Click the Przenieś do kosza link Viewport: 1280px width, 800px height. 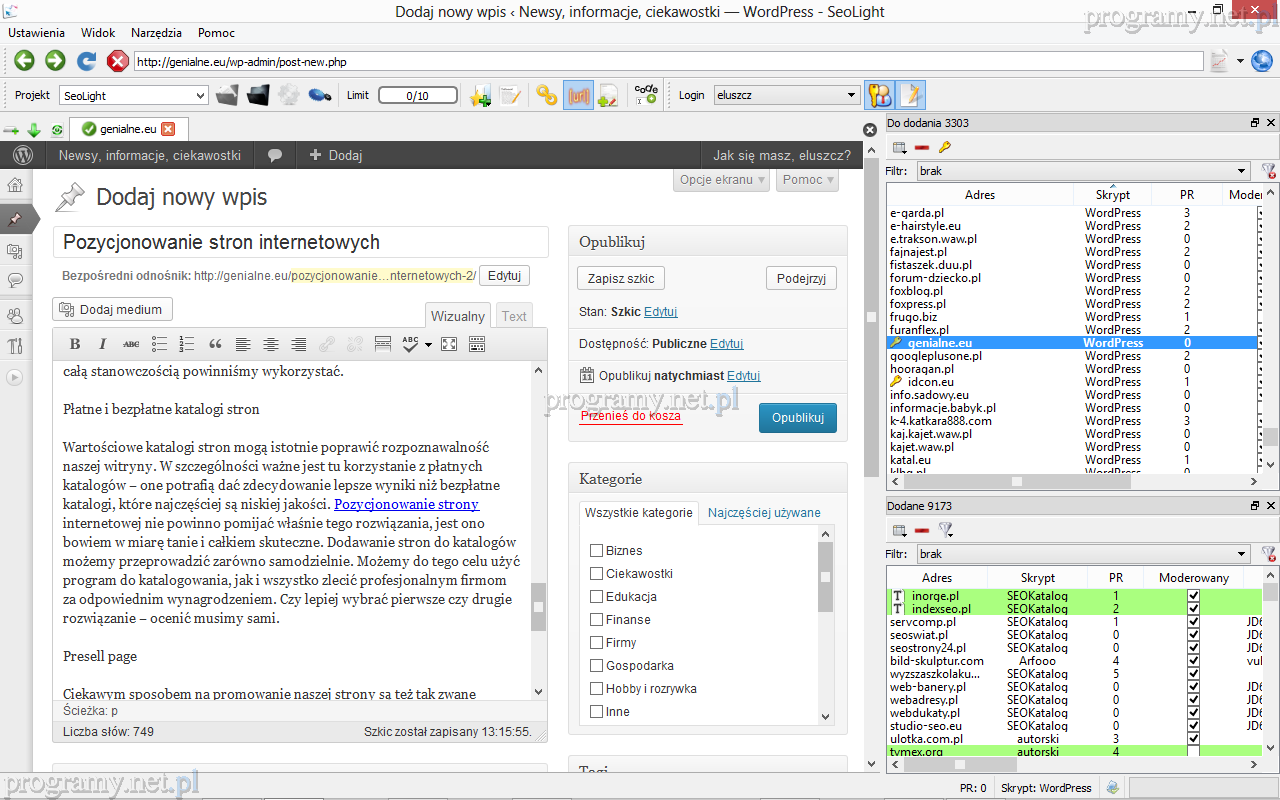(x=630, y=416)
